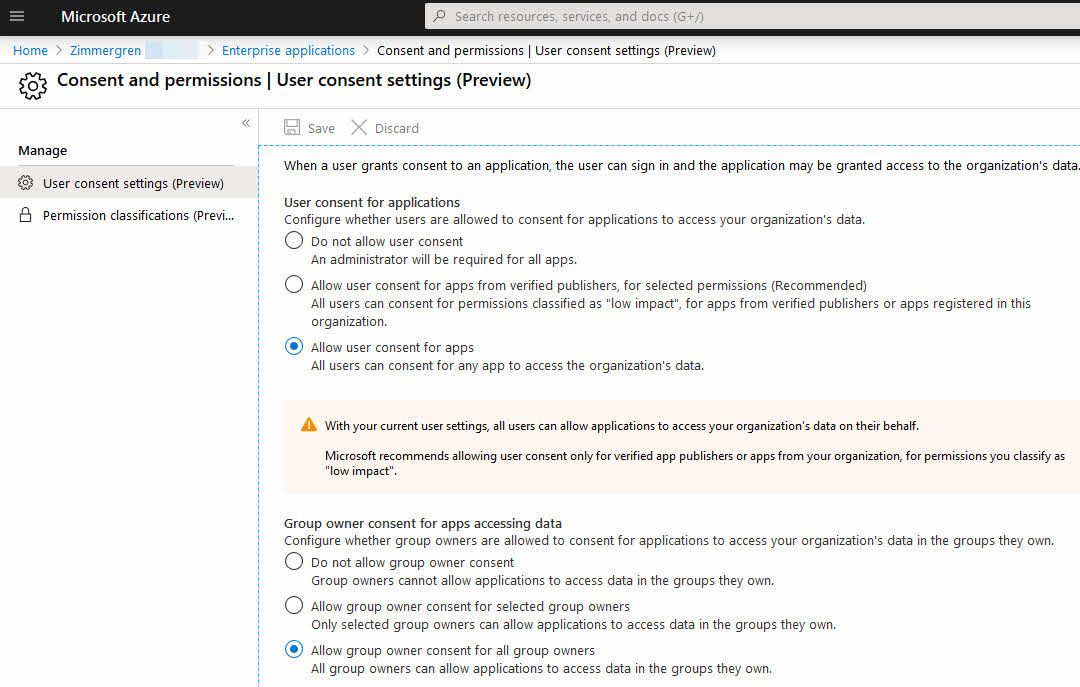Select consent for verified publishers option
The height and width of the screenshot is (687, 1080).
click(294, 285)
